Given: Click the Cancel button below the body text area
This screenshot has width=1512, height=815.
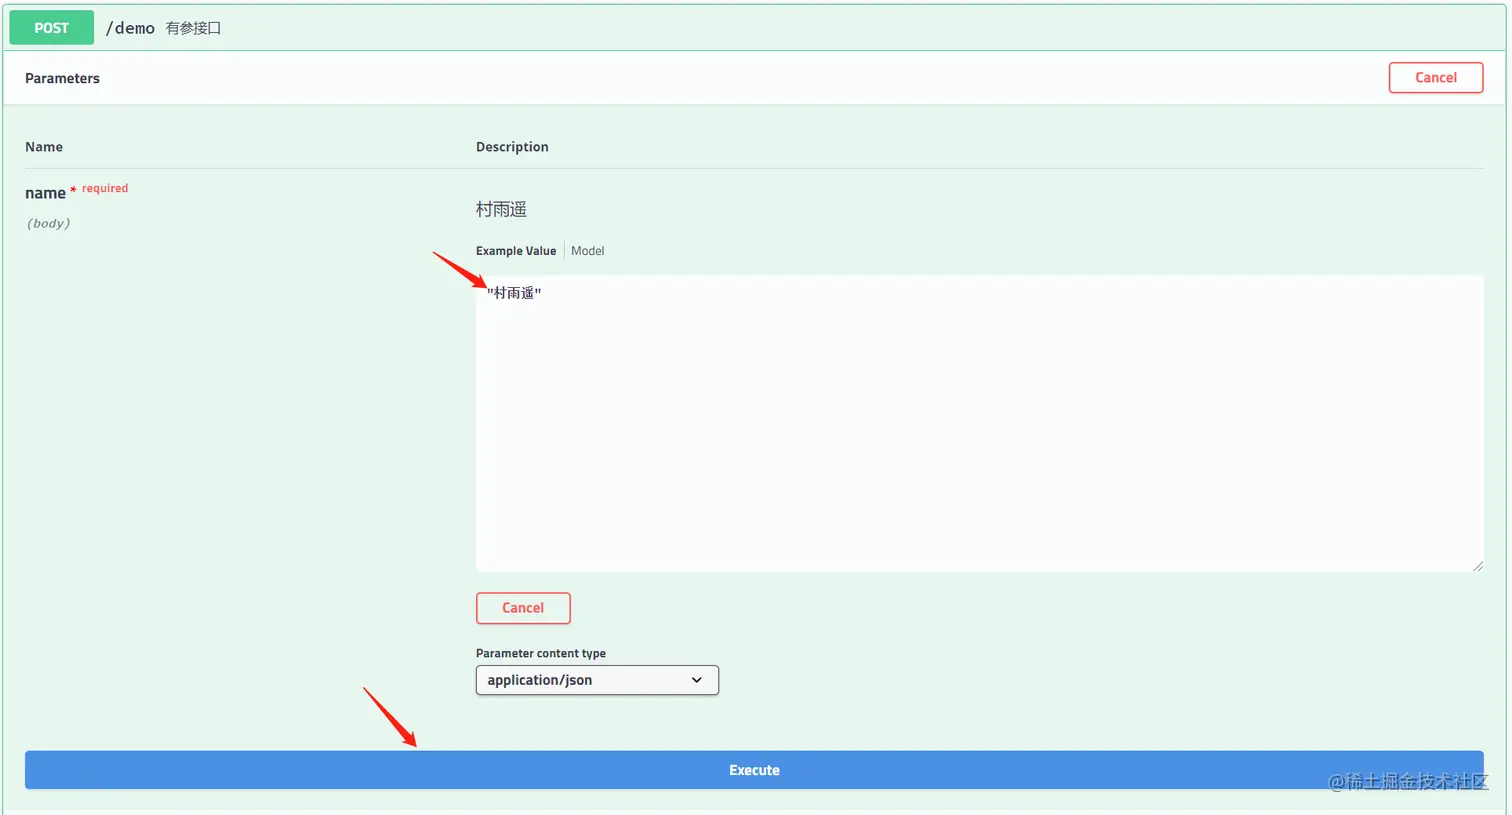Looking at the screenshot, I should pos(523,608).
